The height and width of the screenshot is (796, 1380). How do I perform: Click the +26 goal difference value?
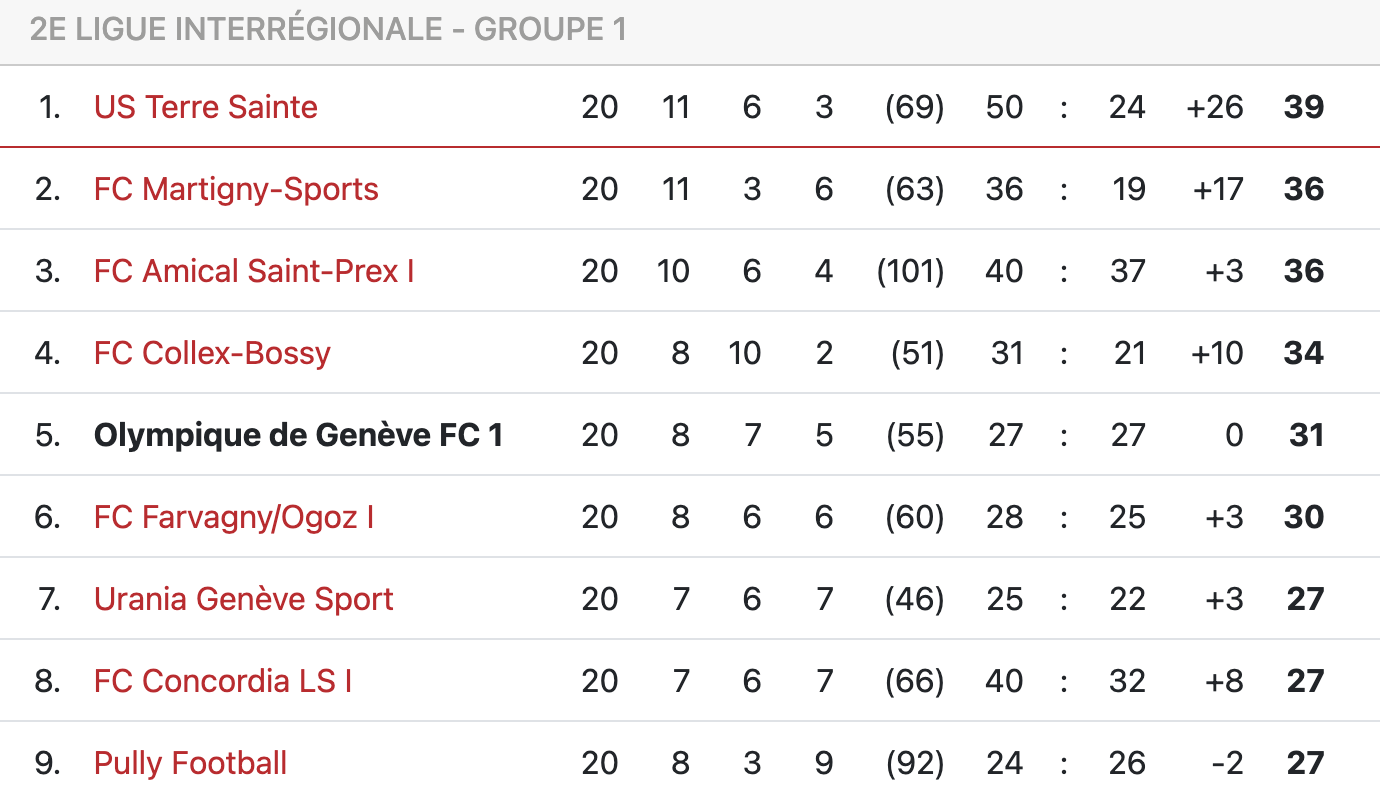pos(1215,107)
